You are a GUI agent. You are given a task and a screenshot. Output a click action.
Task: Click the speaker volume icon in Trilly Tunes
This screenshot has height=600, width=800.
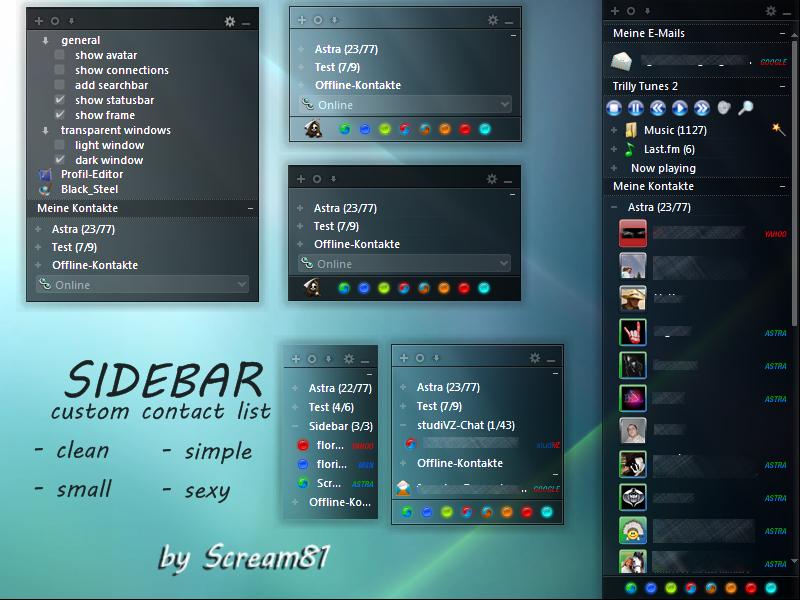[x=724, y=108]
